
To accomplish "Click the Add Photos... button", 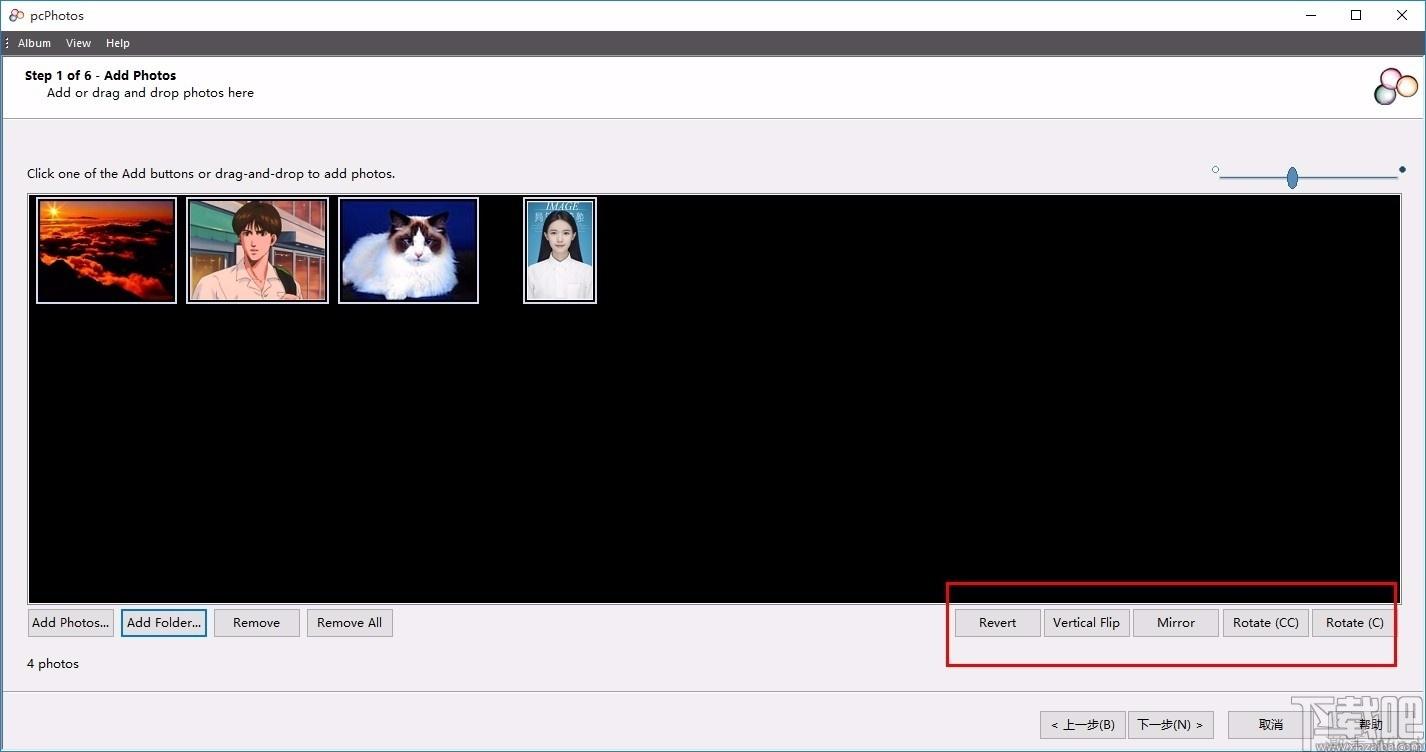I will [71, 623].
